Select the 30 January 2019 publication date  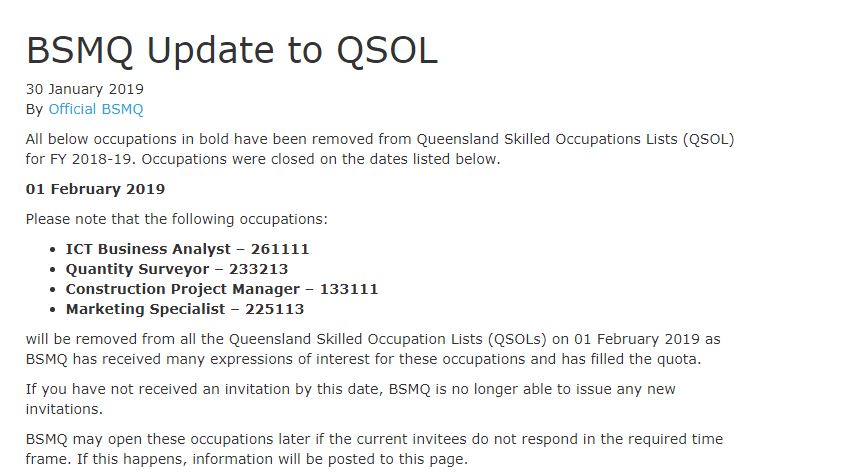point(84,89)
